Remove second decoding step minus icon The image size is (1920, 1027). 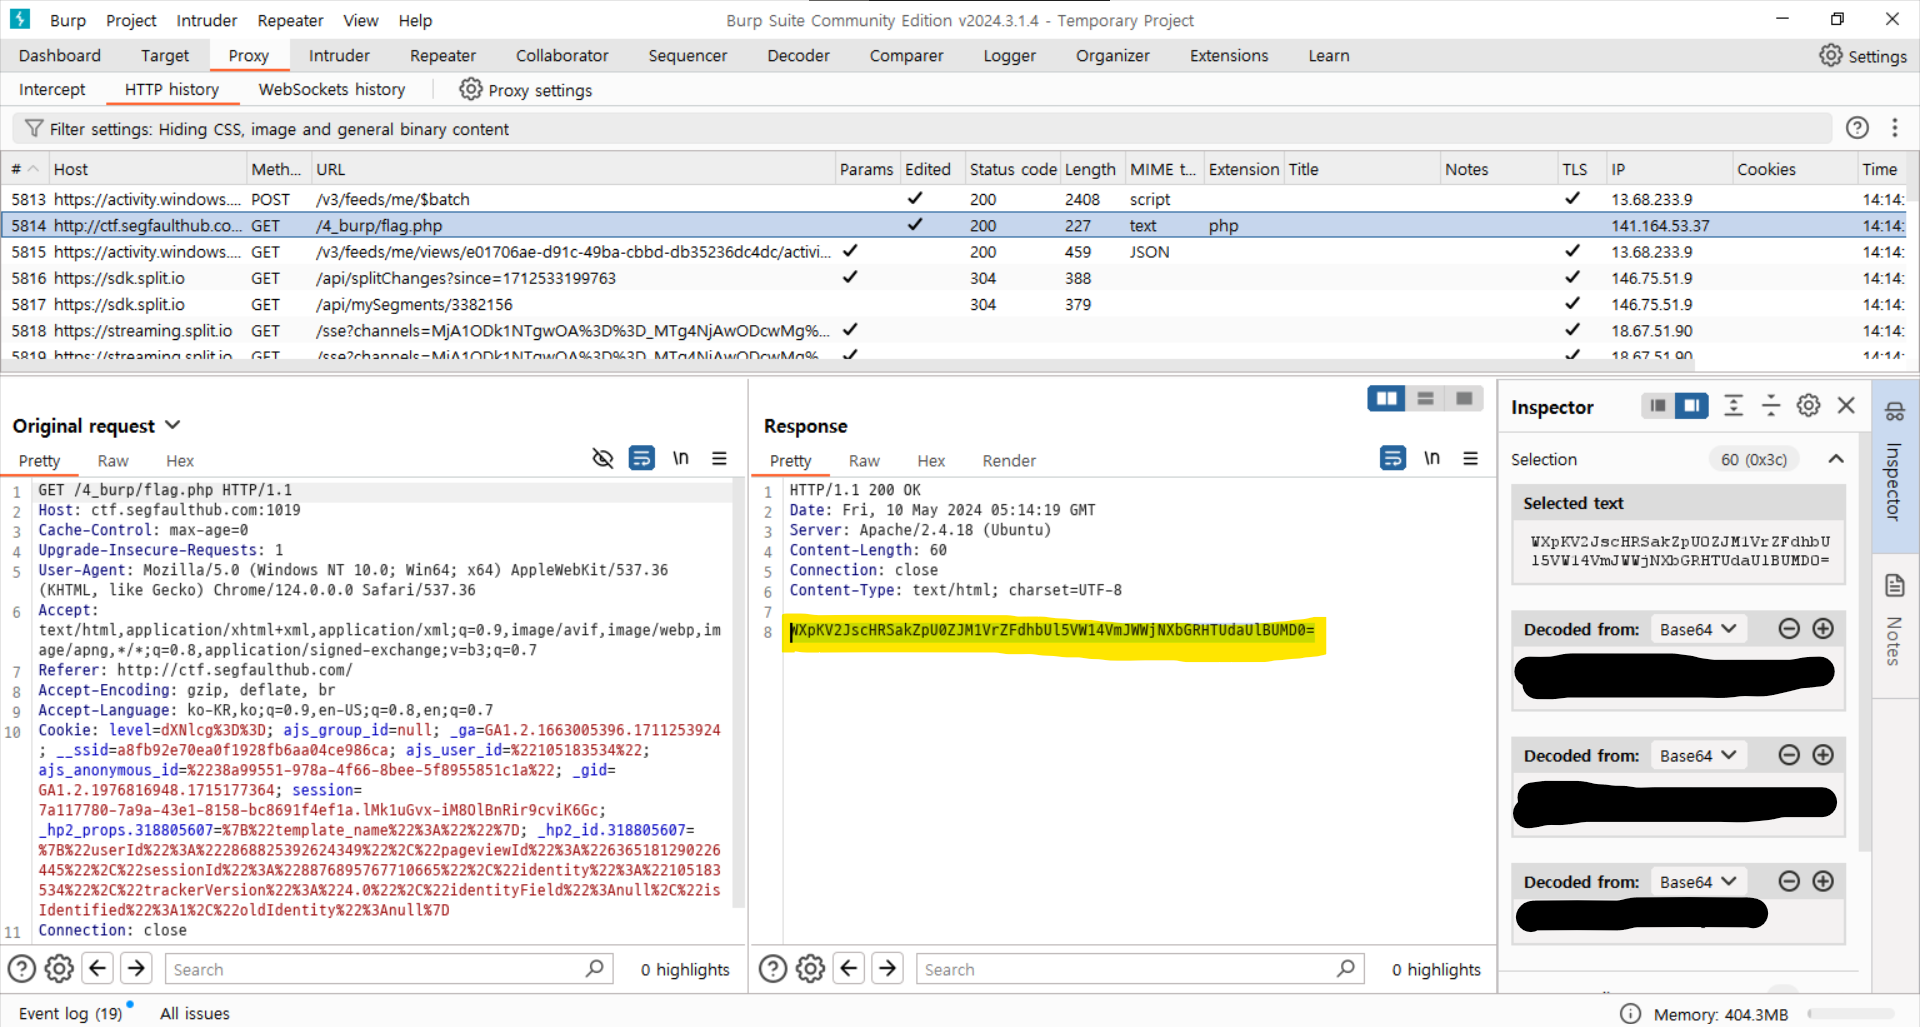[1789, 755]
